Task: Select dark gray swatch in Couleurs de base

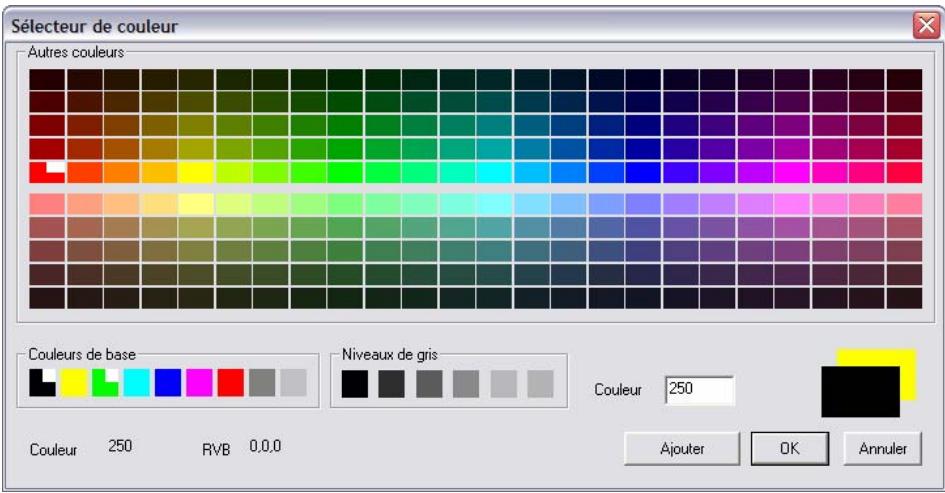Action: (262, 383)
